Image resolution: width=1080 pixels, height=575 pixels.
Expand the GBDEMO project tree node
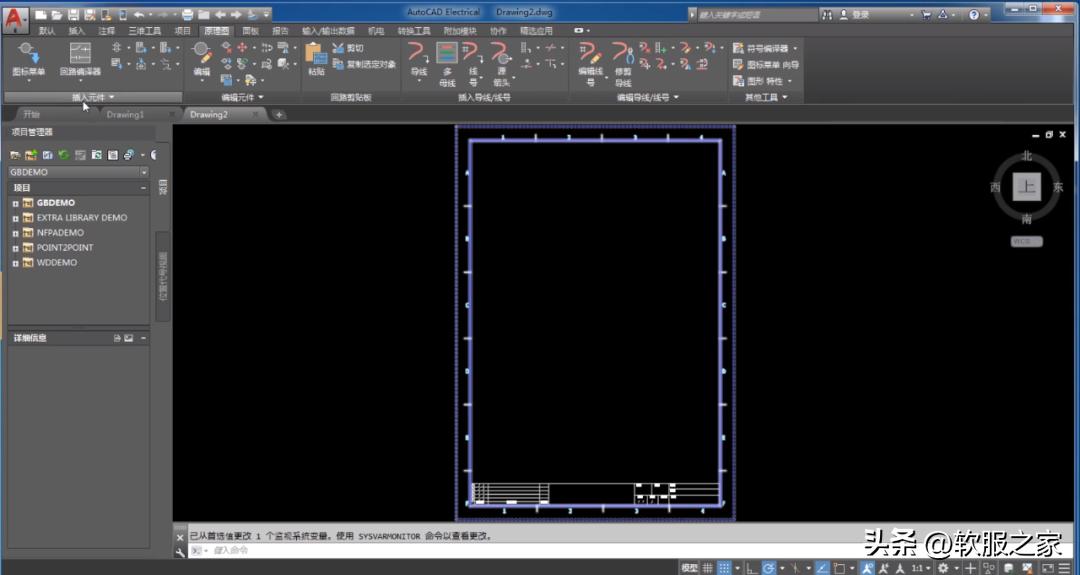pyautogui.click(x=16, y=203)
